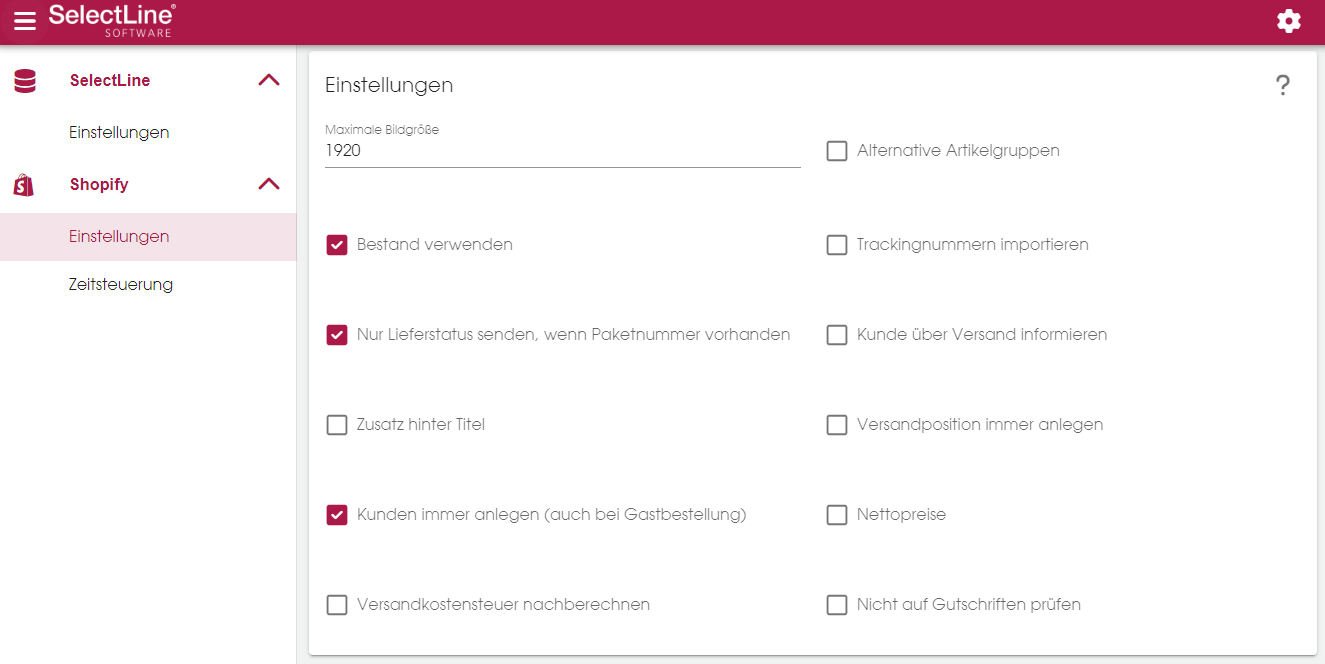Open Einstellungen under SelectLine
1325x664 pixels.
(x=119, y=133)
